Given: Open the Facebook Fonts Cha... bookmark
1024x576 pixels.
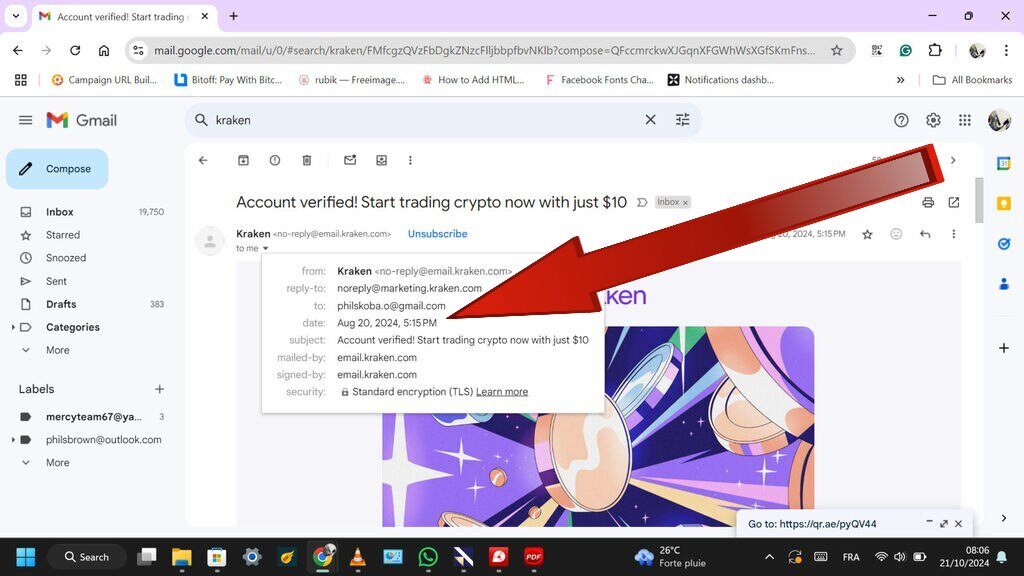Looking at the screenshot, I should pos(599,80).
